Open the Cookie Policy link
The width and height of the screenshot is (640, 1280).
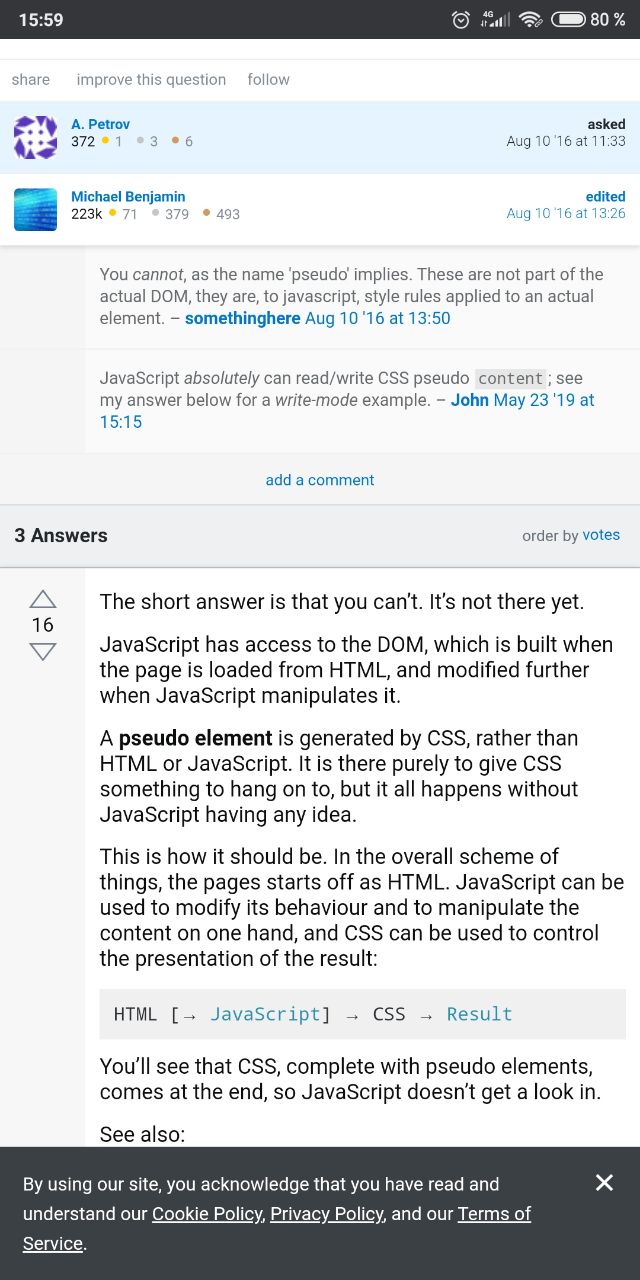tap(207, 1214)
